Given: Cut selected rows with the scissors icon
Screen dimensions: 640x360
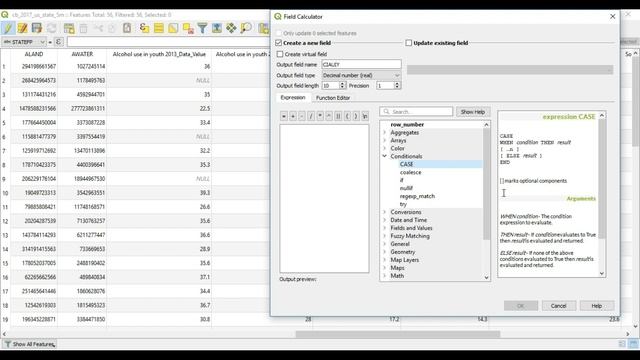Looking at the screenshot, I should 98,28.
